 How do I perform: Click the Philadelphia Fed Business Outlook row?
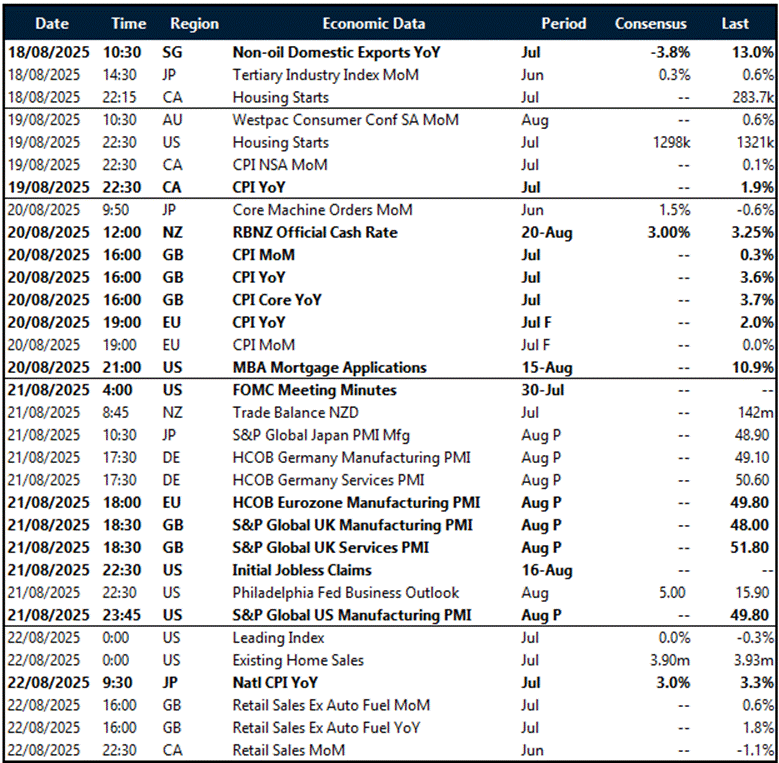pos(346,593)
